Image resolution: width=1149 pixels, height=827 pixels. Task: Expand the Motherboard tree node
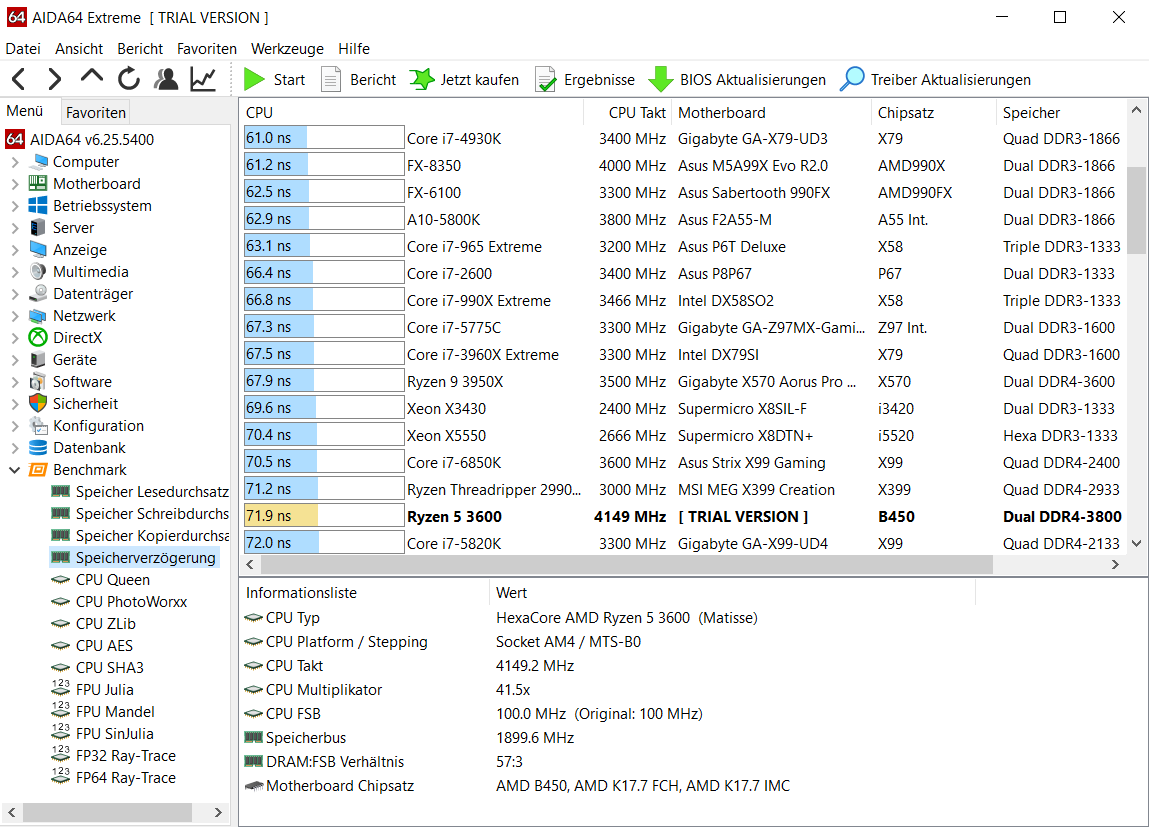coord(15,184)
